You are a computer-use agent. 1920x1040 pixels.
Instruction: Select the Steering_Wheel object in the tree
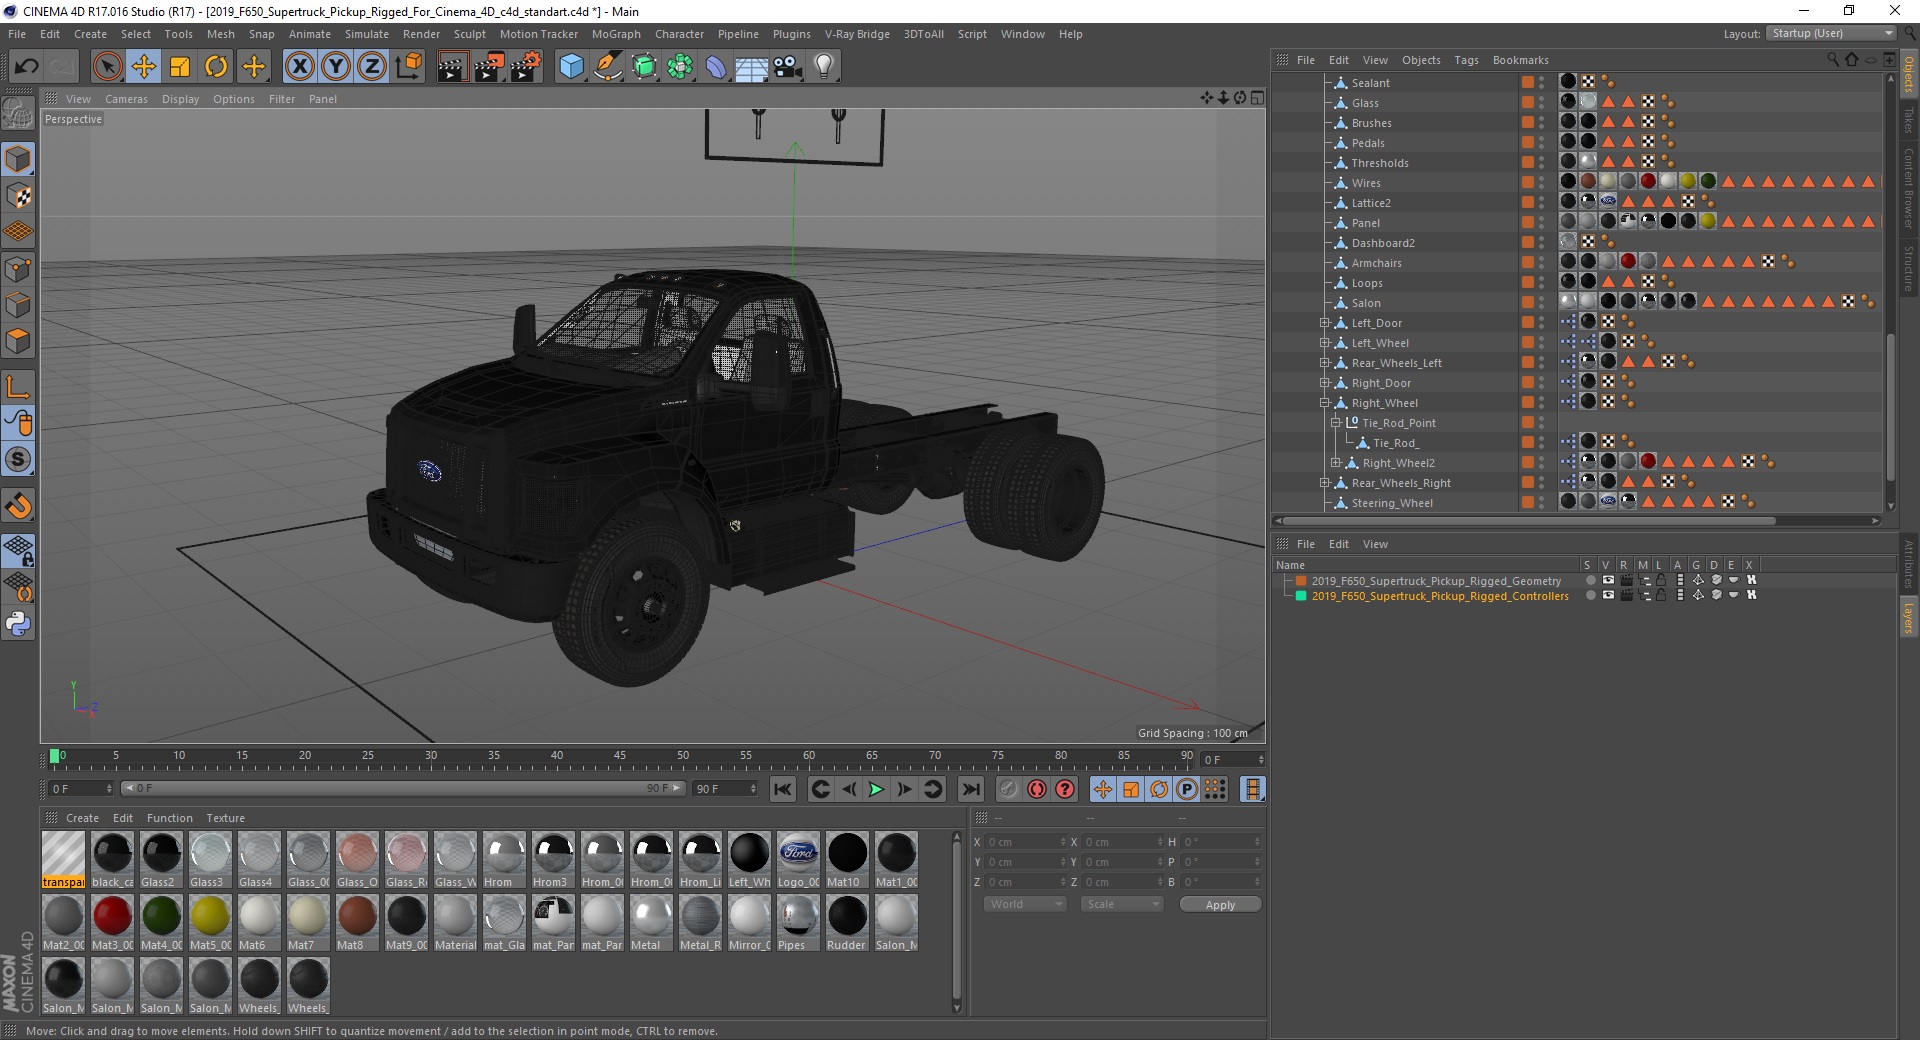pyautogui.click(x=1392, y=503)
